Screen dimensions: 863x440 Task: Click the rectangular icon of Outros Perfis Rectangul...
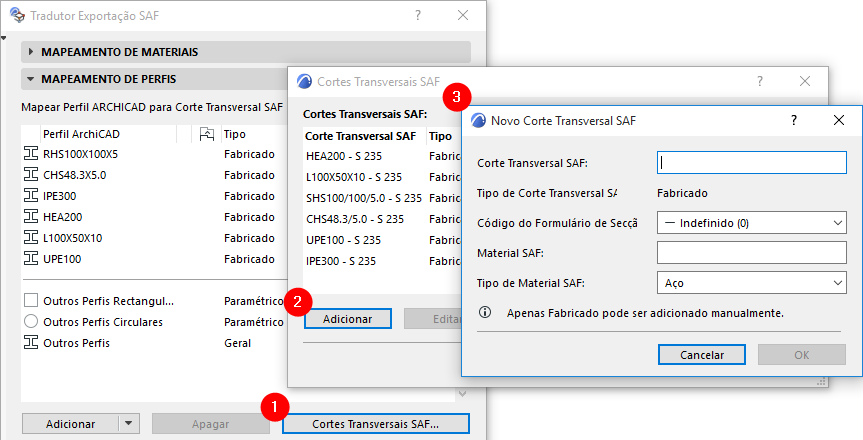click(31, 301)
